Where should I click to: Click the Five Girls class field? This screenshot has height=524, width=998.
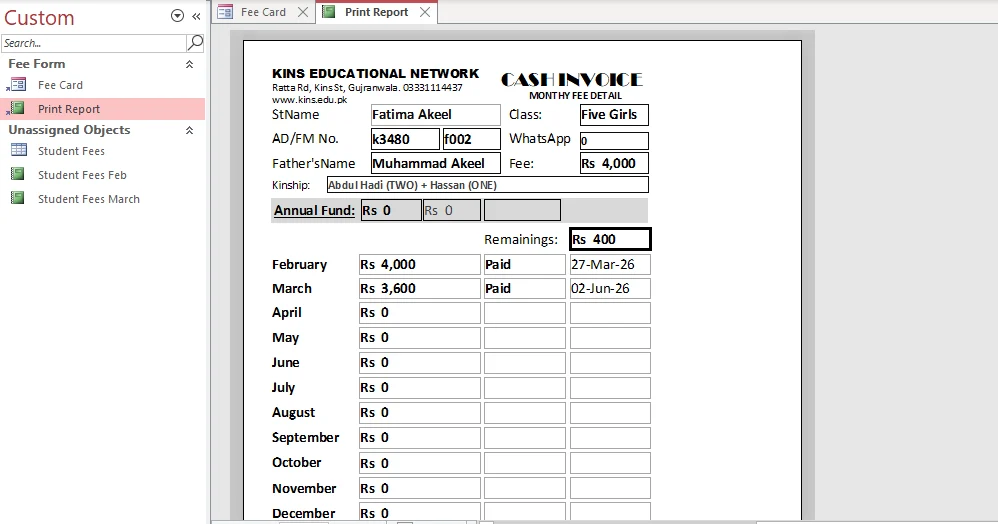[614, 115]
